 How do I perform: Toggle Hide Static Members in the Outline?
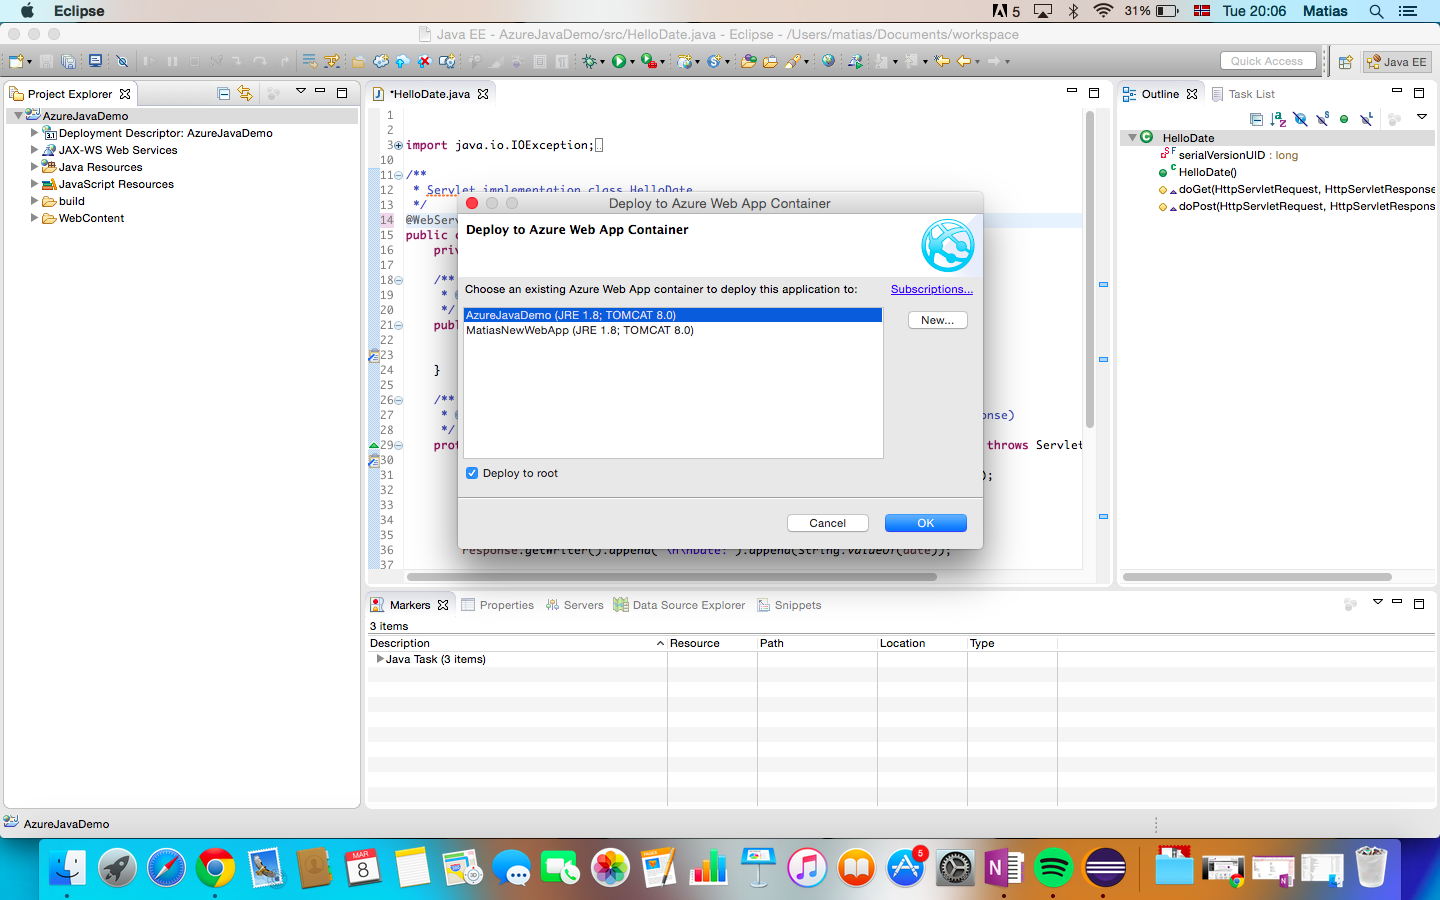(1322, 119)
